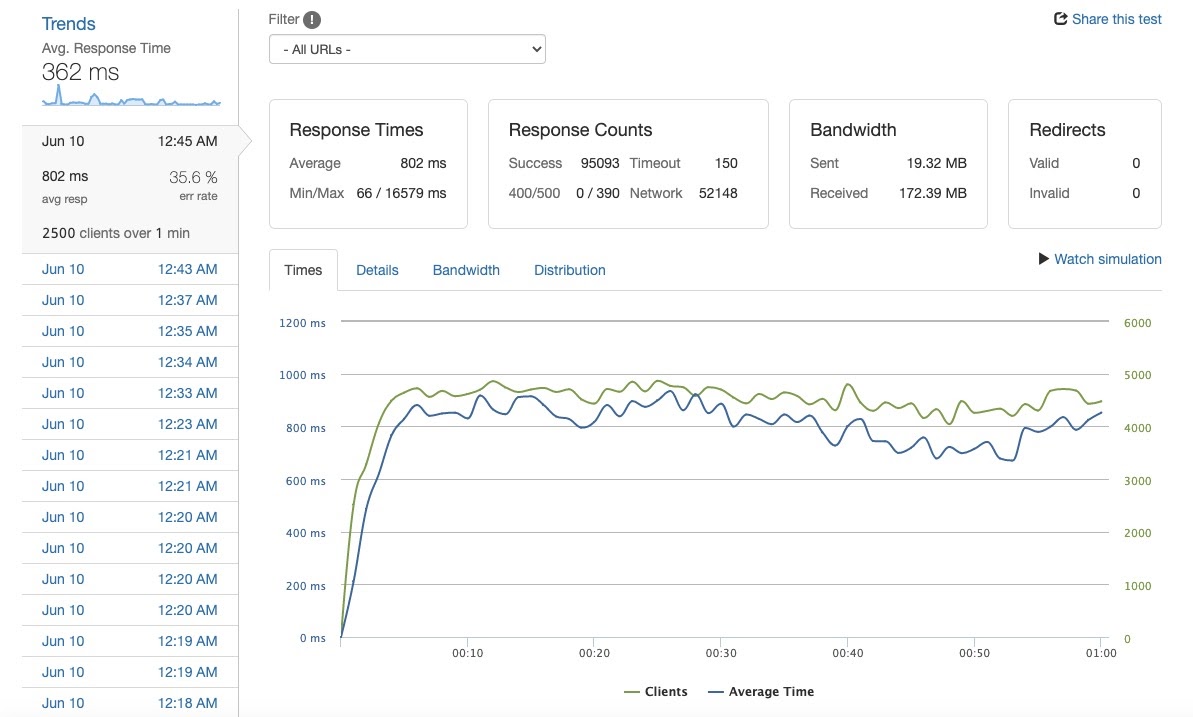1193x717 pixels.
Task: Click the Timeout count 150
Action: 726,163
